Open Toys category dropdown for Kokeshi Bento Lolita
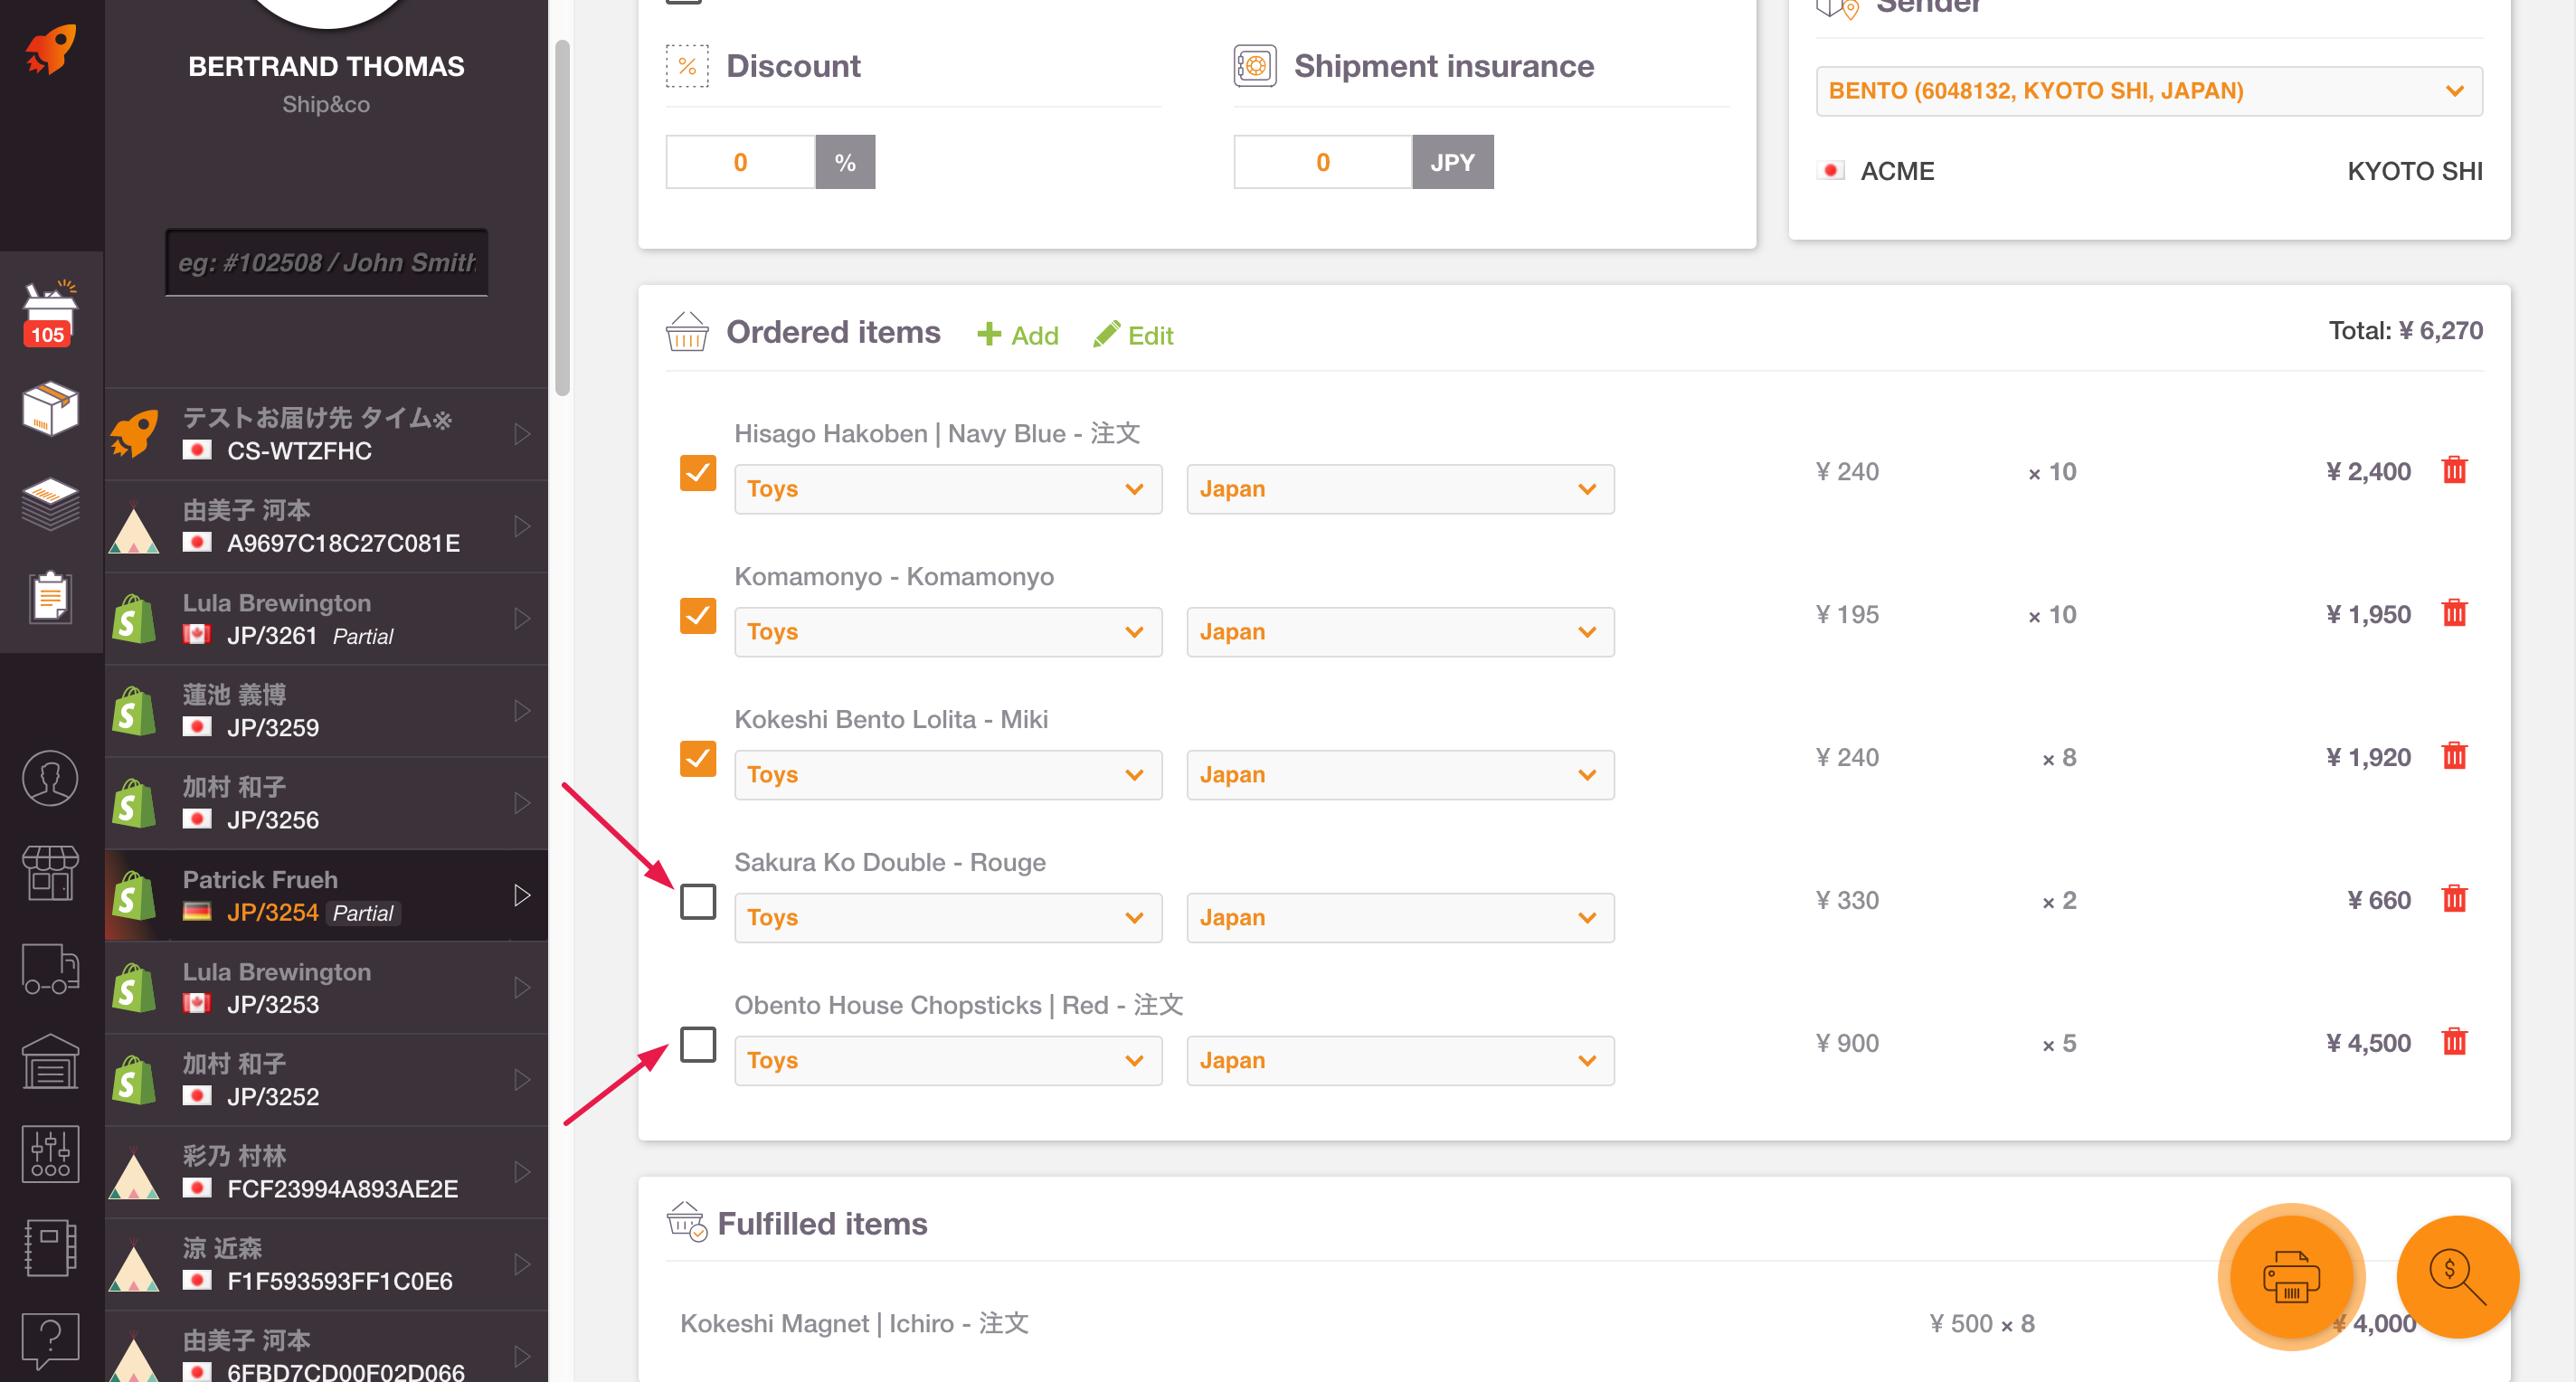The image size is (2576, 1382). pyautogui.click(x=948, y=775)
